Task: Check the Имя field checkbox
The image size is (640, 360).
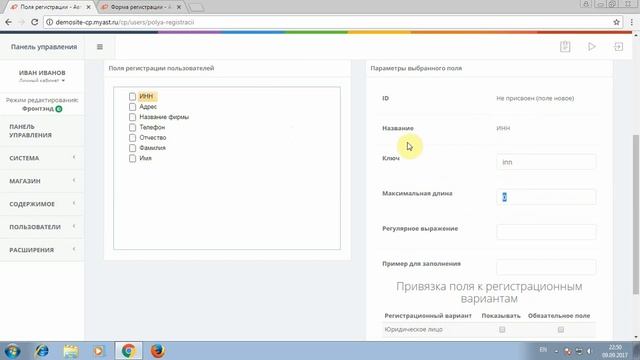Action: point(132,158)
